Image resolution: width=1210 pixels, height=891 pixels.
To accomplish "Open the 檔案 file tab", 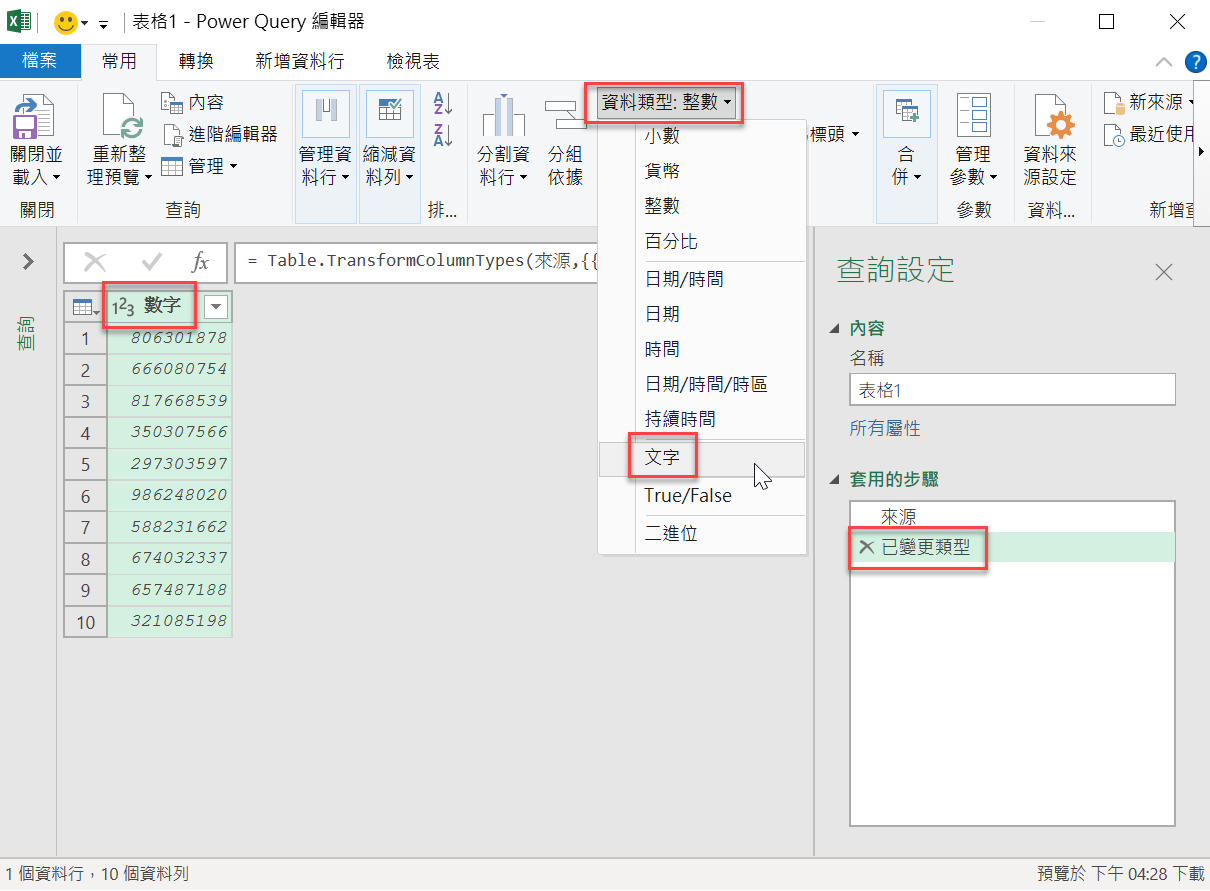I will click(40, 61).
